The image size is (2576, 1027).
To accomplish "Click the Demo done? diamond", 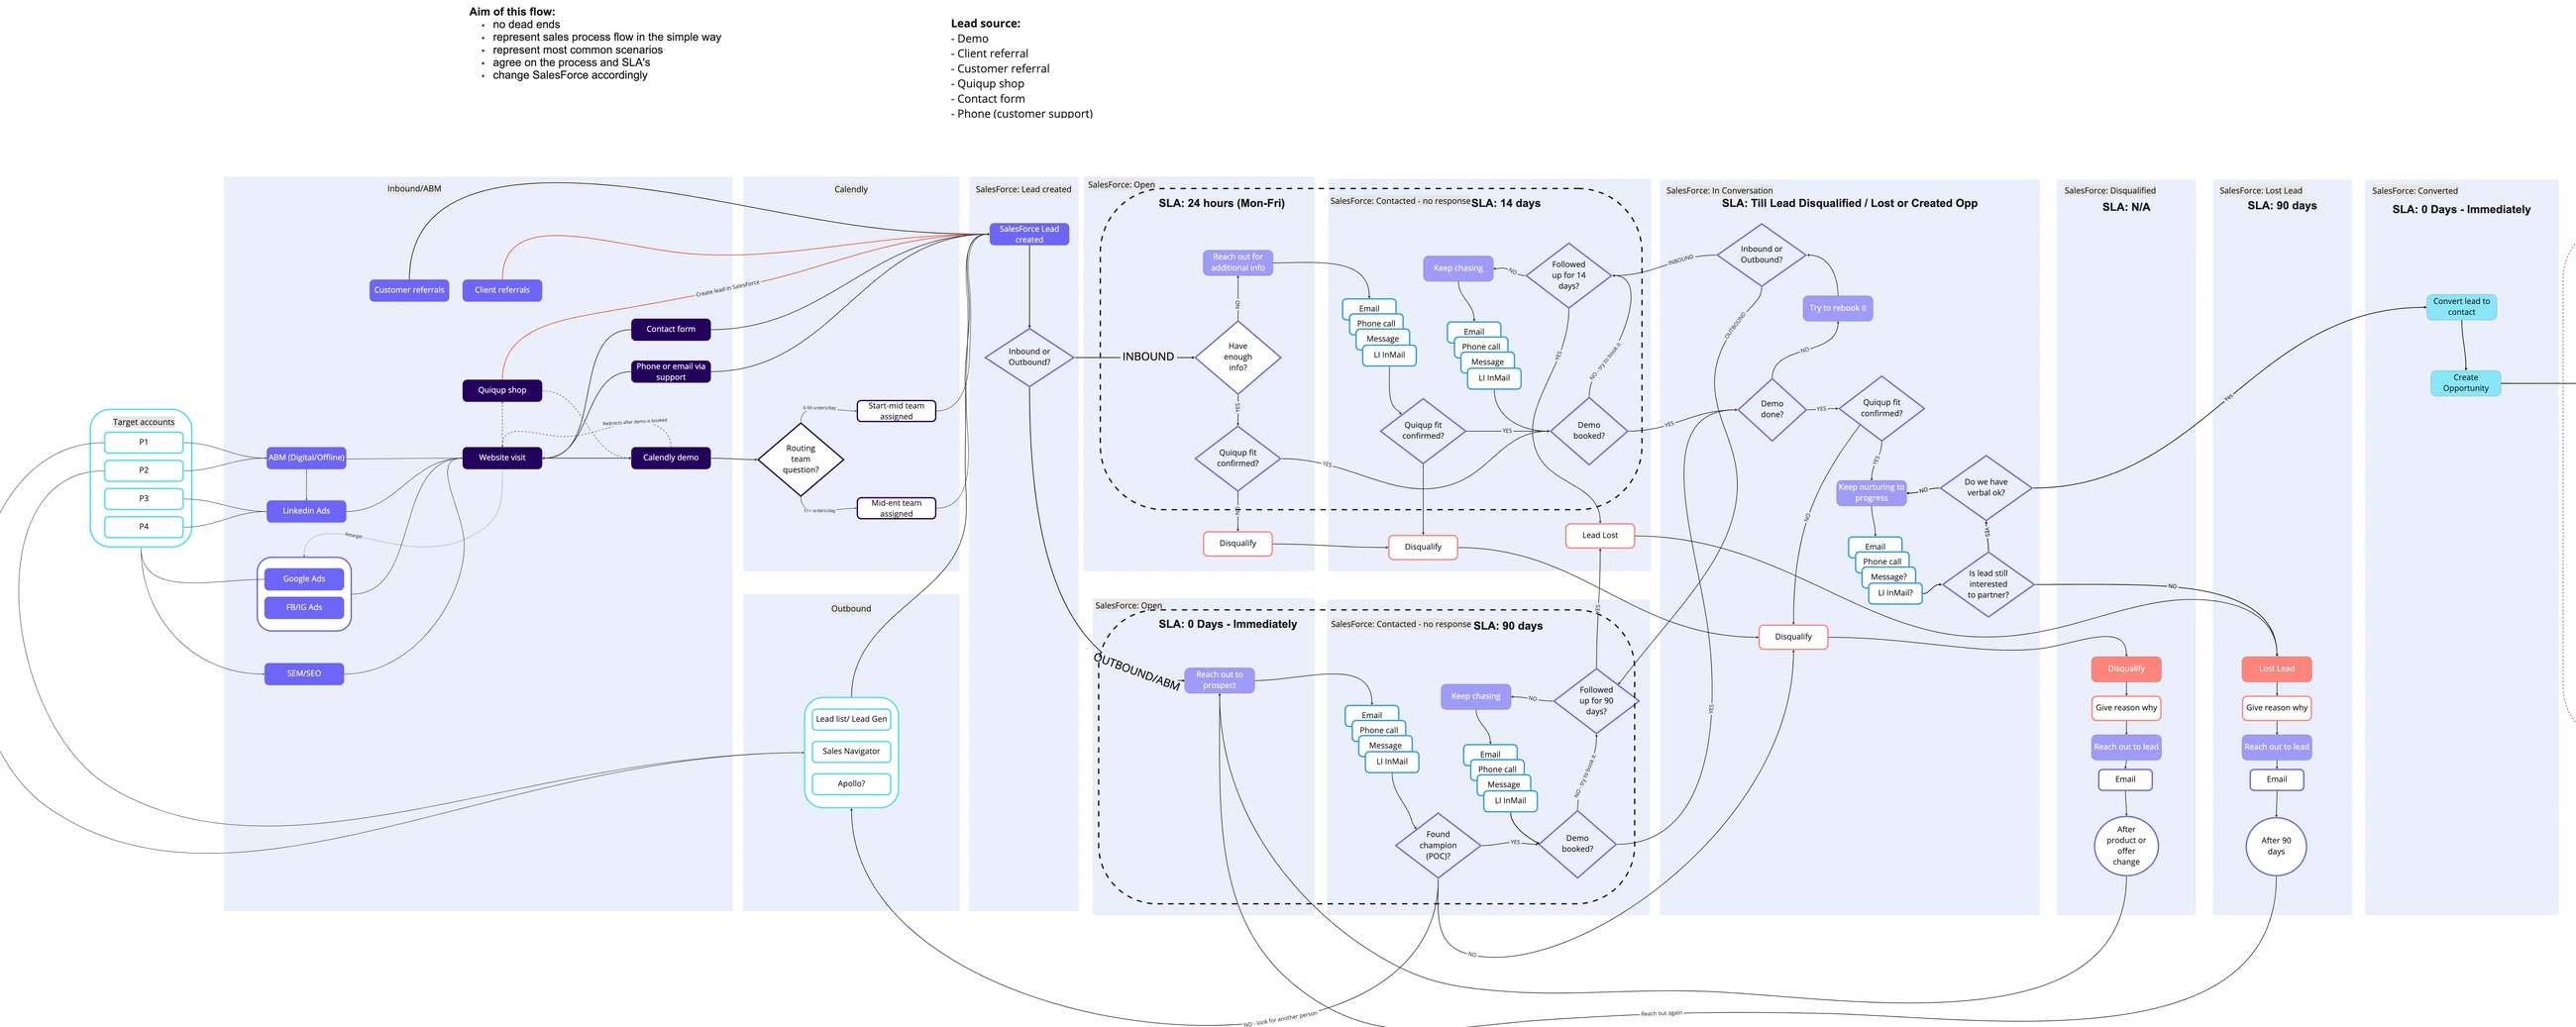I will [x=1772, y=409].
